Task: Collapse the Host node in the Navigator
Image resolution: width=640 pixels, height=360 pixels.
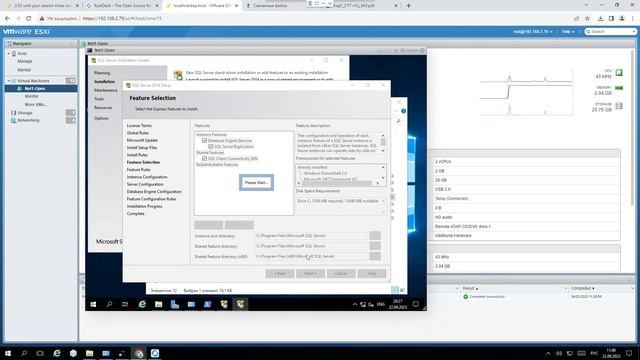Action: tap(9, 53)
